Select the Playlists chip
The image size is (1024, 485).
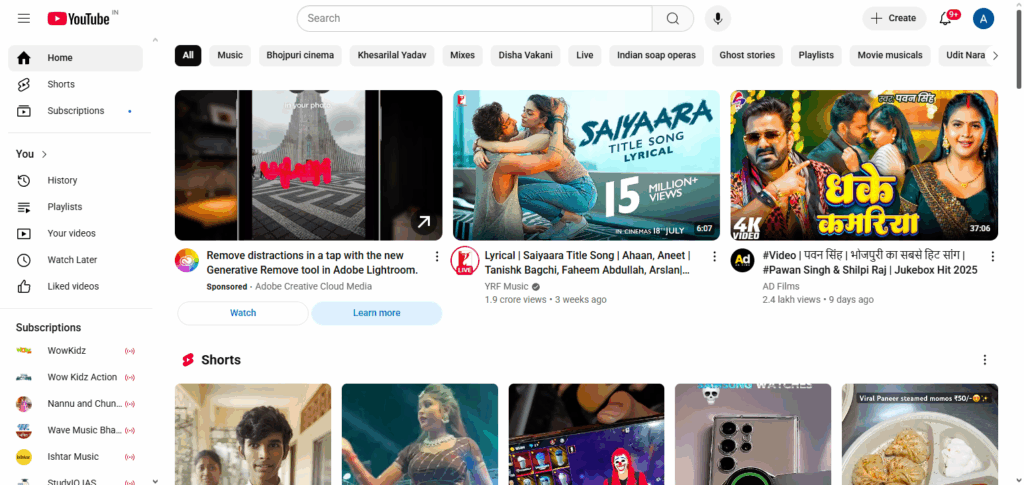pyautogui.click(x=816, y=55)
